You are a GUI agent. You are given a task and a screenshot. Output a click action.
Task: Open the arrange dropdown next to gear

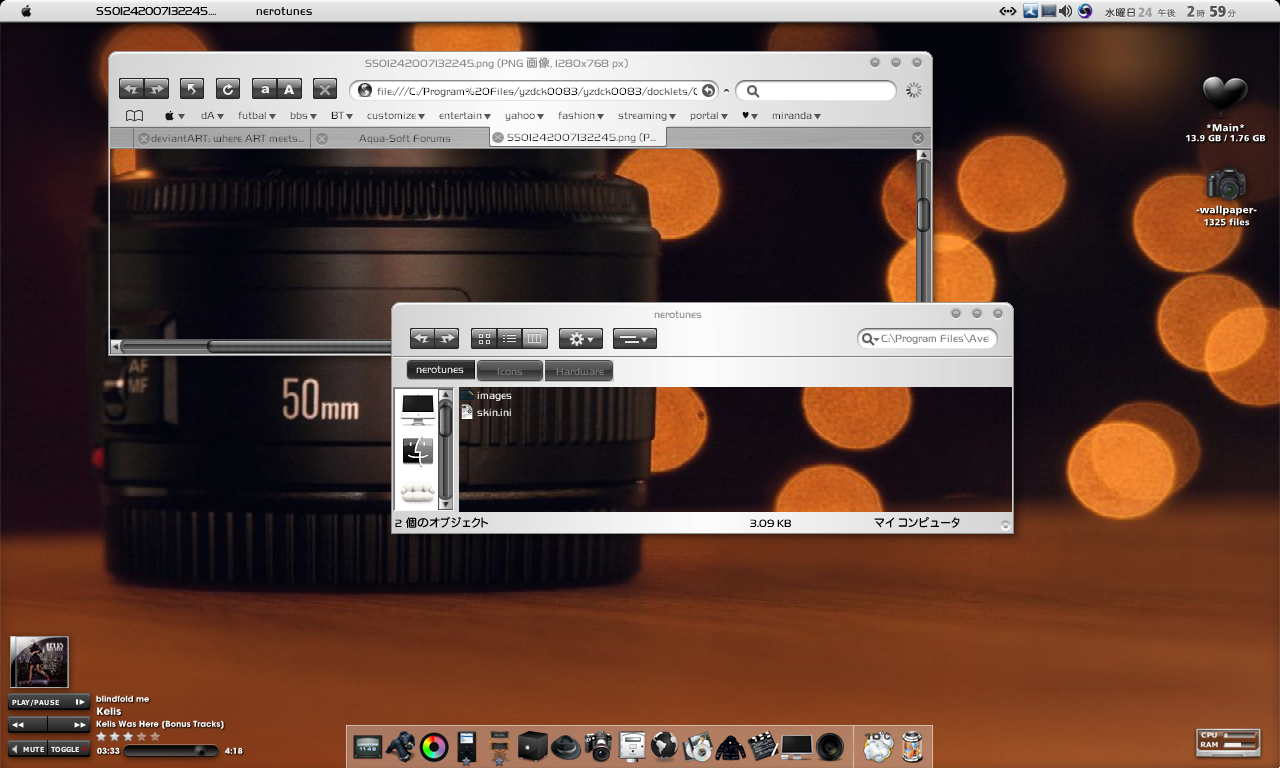click(635, 339)
